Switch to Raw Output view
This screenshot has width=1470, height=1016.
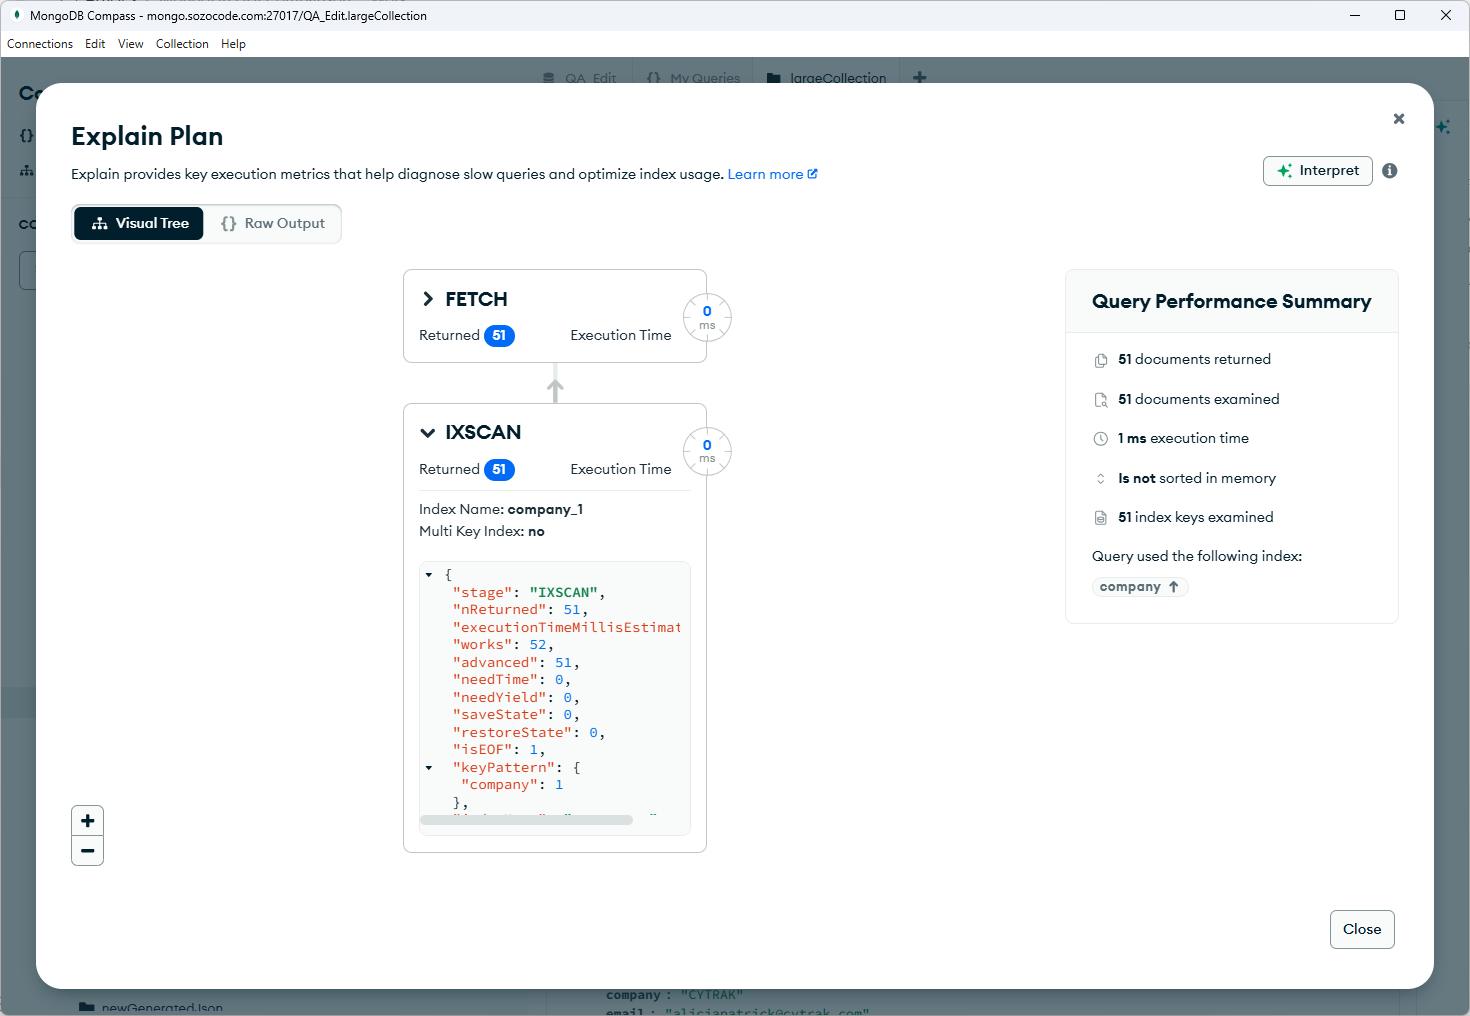click(273, 224)
